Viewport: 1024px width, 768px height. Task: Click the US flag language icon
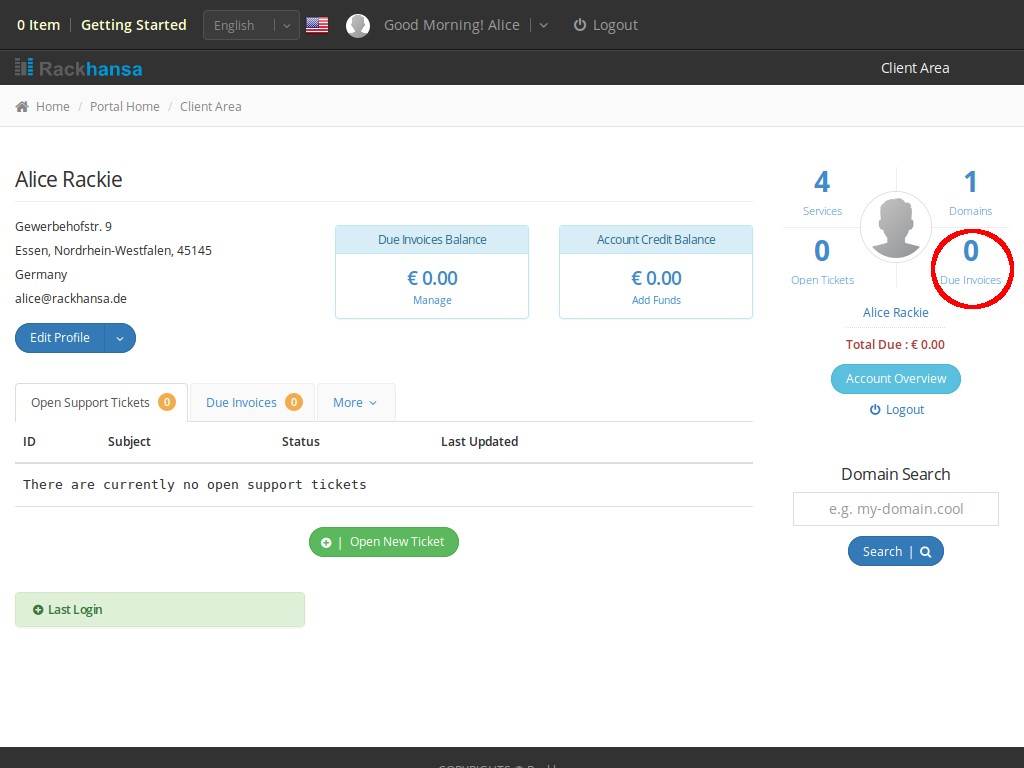pos(317,25)
